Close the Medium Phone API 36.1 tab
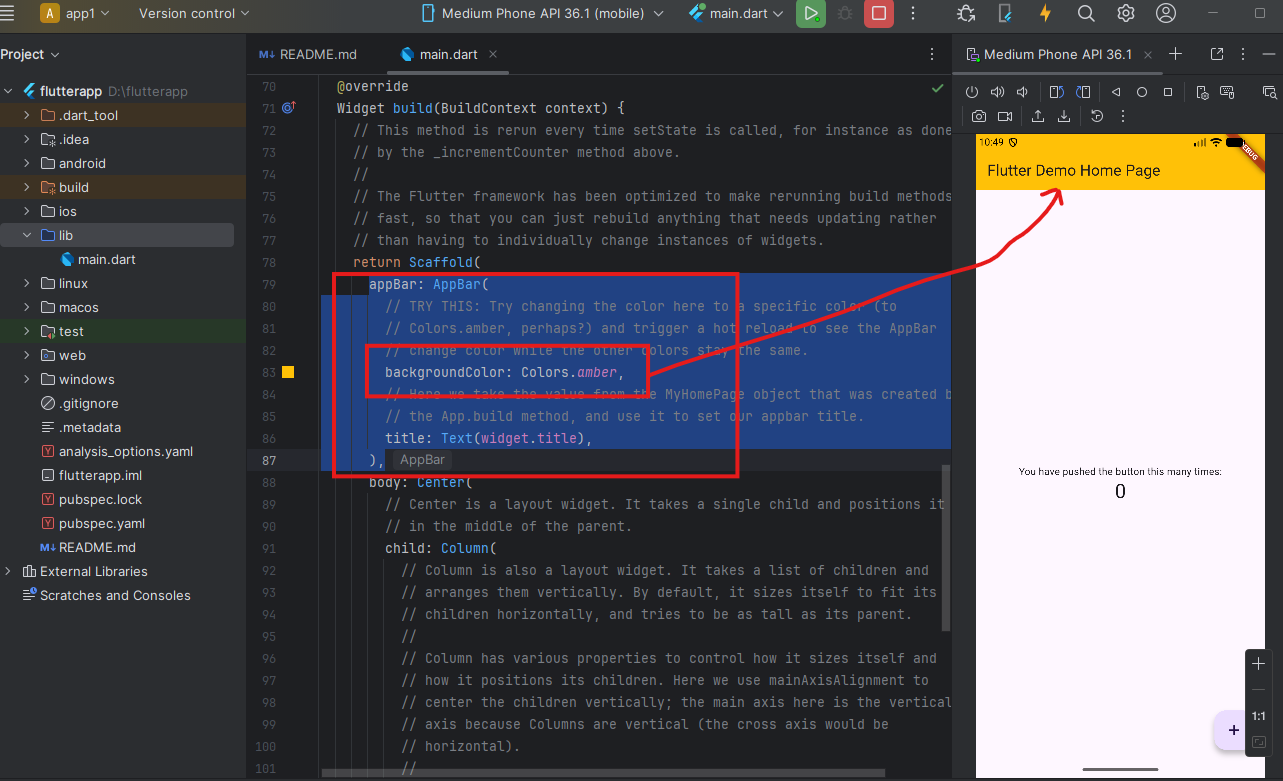The image size is (1283, 781). click(1149, 55)
